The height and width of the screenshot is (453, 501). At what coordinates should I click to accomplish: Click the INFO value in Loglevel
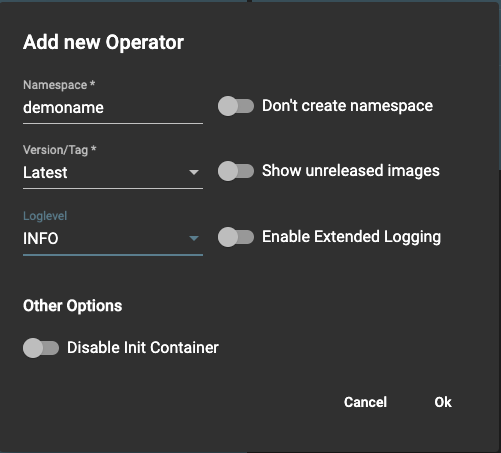41,238
